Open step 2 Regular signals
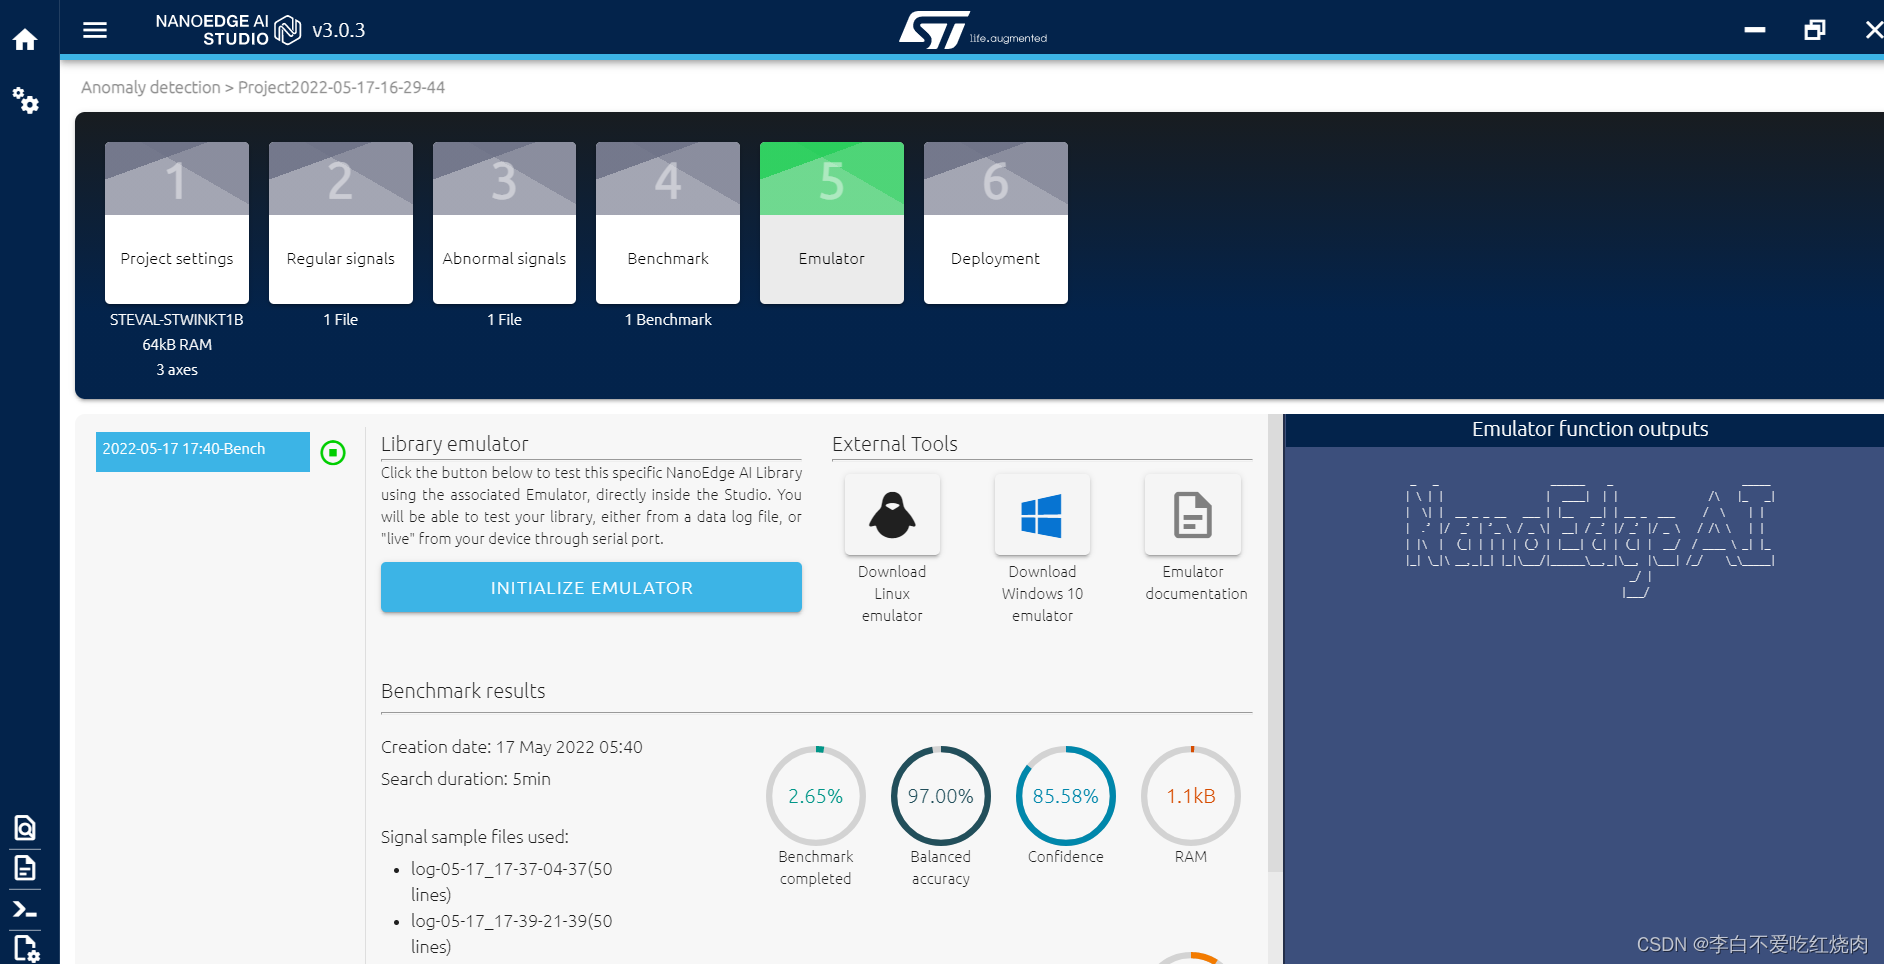1884x964 pixels. pyautogui.click(x=341, y=222)
